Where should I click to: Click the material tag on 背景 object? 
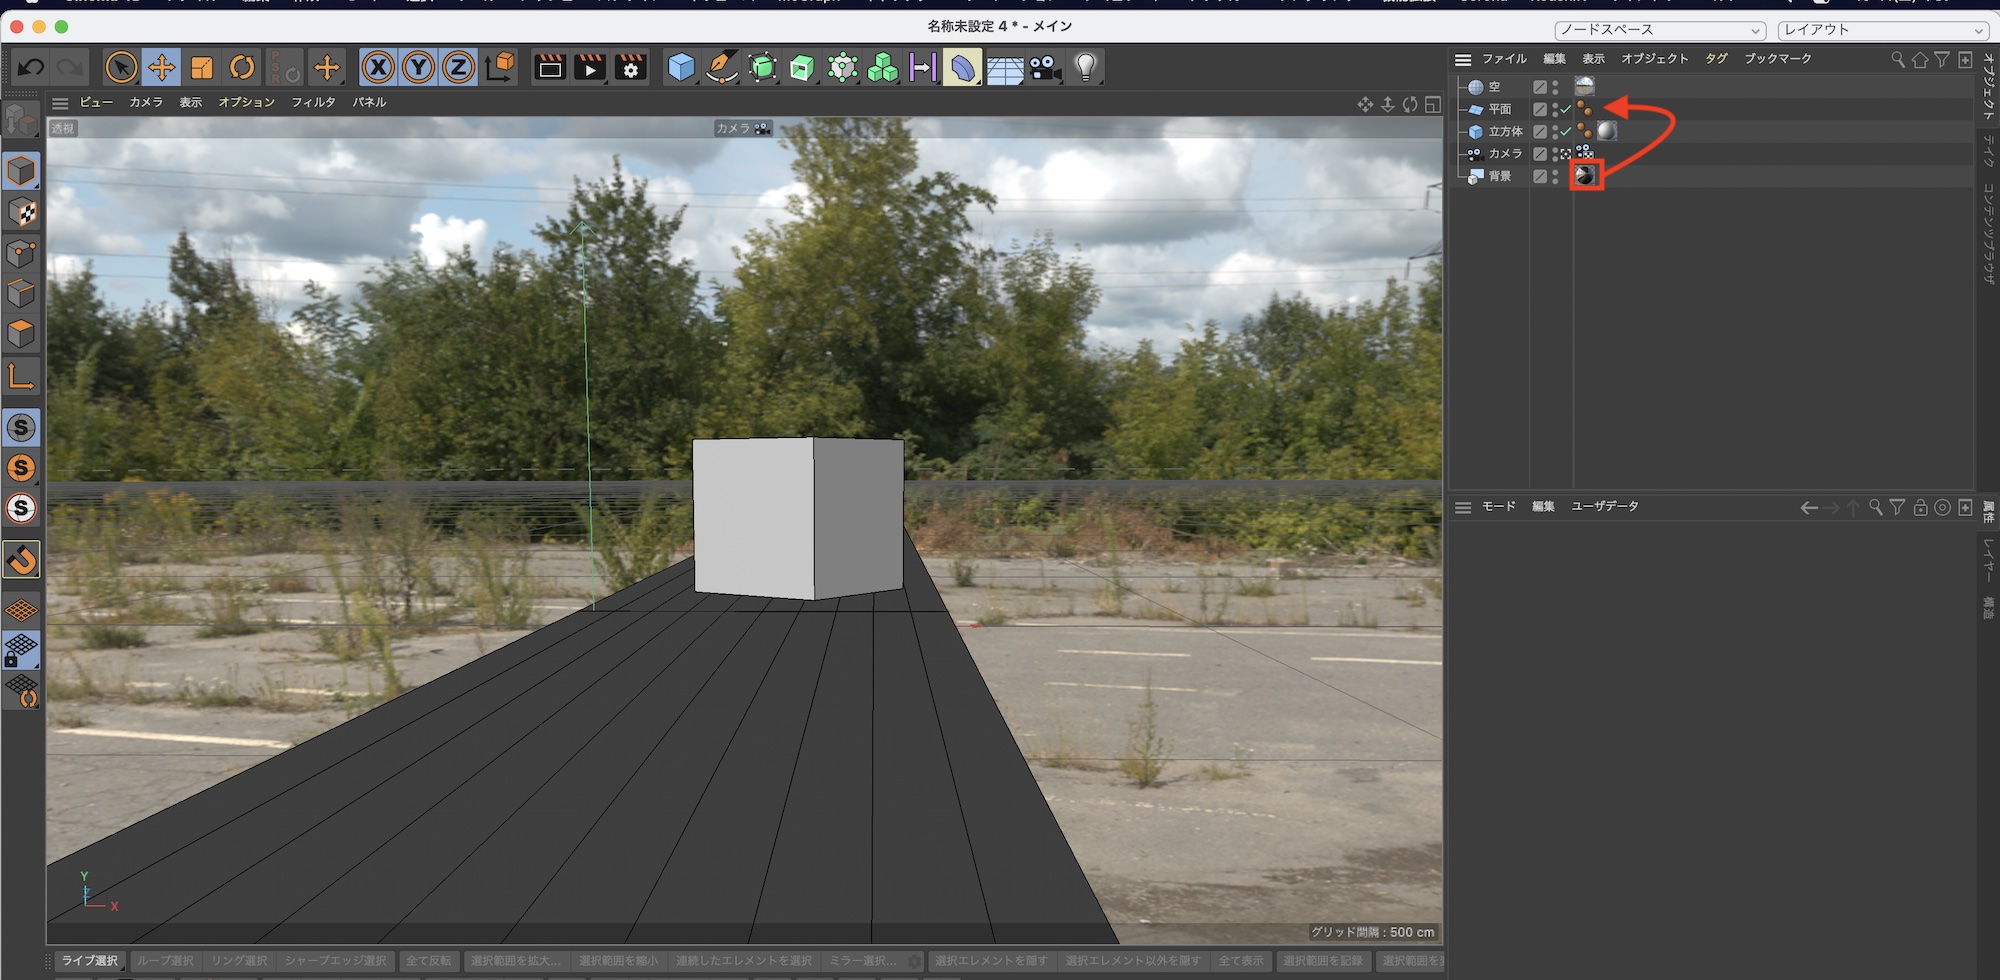click(x=1586, y=176)
